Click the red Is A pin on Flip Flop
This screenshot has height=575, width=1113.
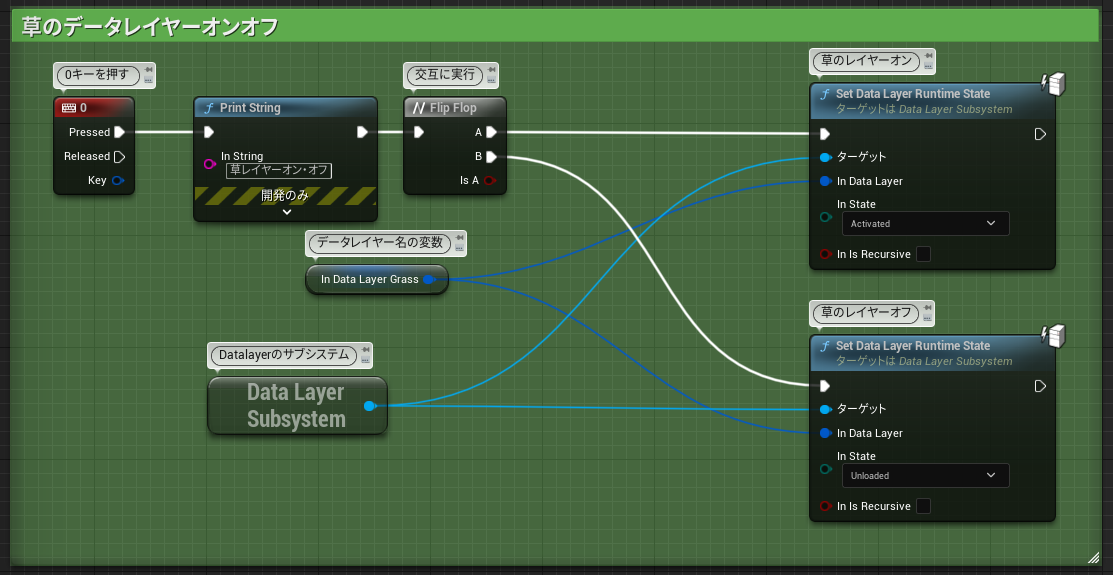489,180
